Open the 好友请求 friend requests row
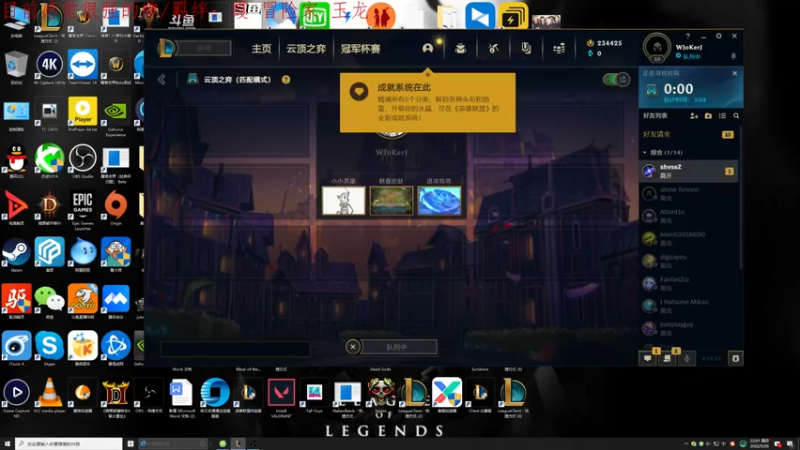Screen dimensions: 800x450 [x=688, y=134]
